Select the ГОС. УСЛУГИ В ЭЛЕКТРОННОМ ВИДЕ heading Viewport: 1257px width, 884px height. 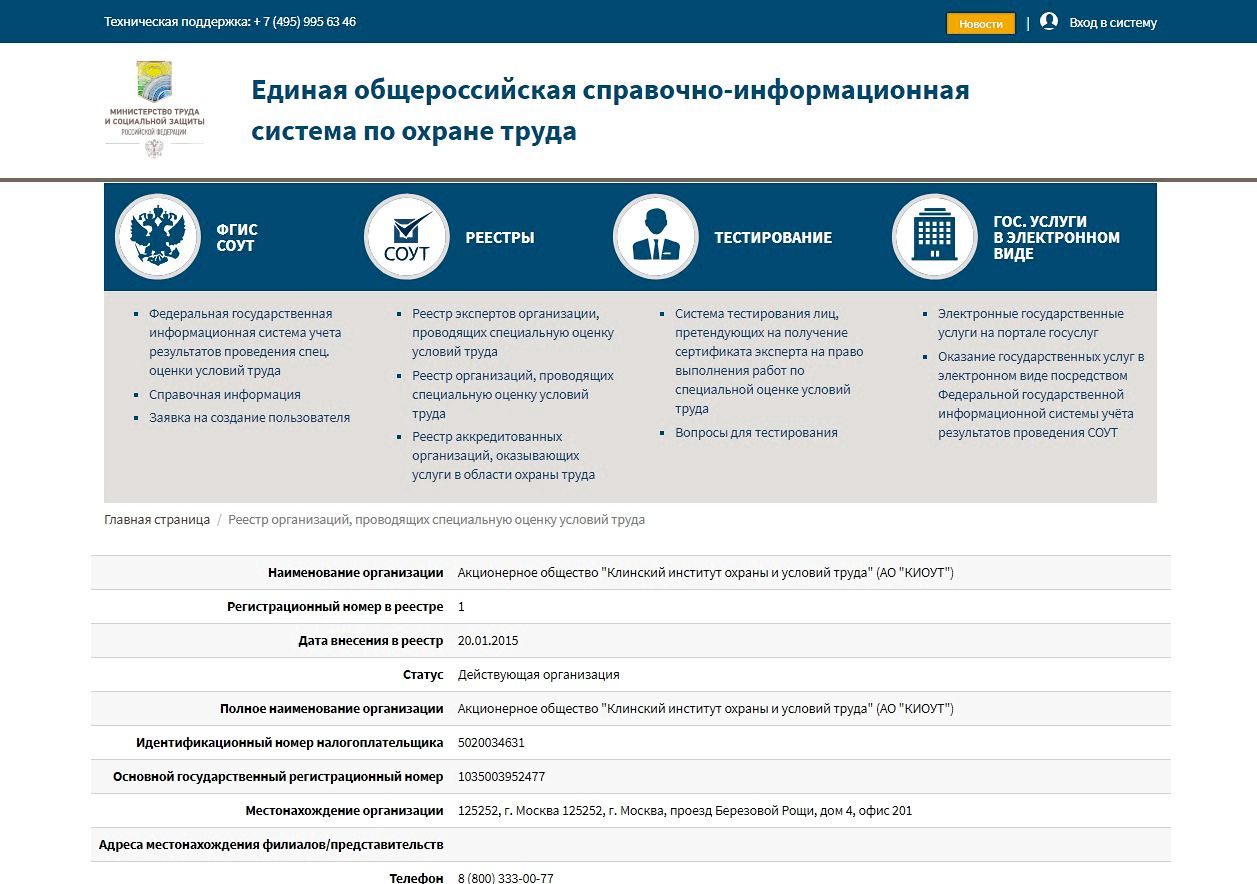[1059, 236]
